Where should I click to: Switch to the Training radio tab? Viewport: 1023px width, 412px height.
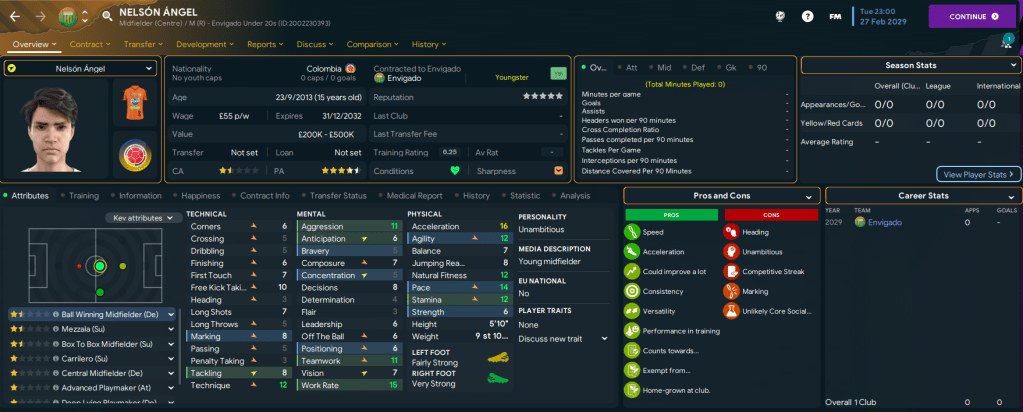pos(82,196)
